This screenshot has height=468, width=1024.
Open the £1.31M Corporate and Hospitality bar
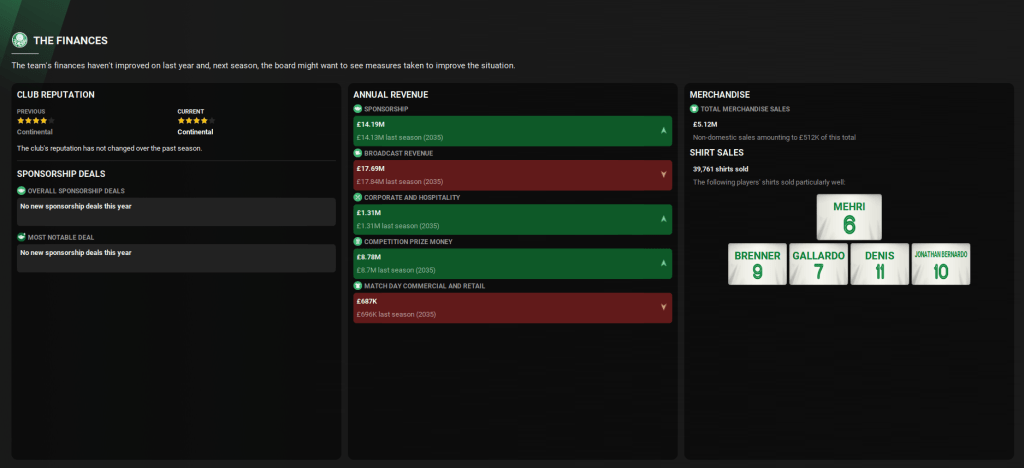[512, 218]
